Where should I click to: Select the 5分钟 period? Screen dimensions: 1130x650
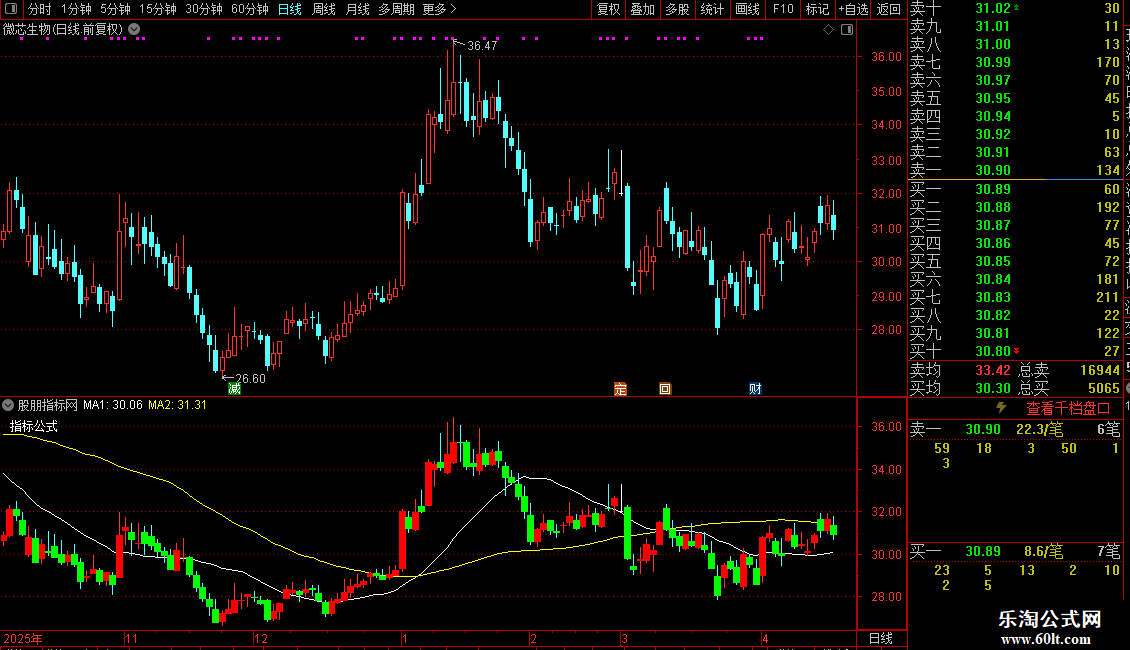click(115, 9)
